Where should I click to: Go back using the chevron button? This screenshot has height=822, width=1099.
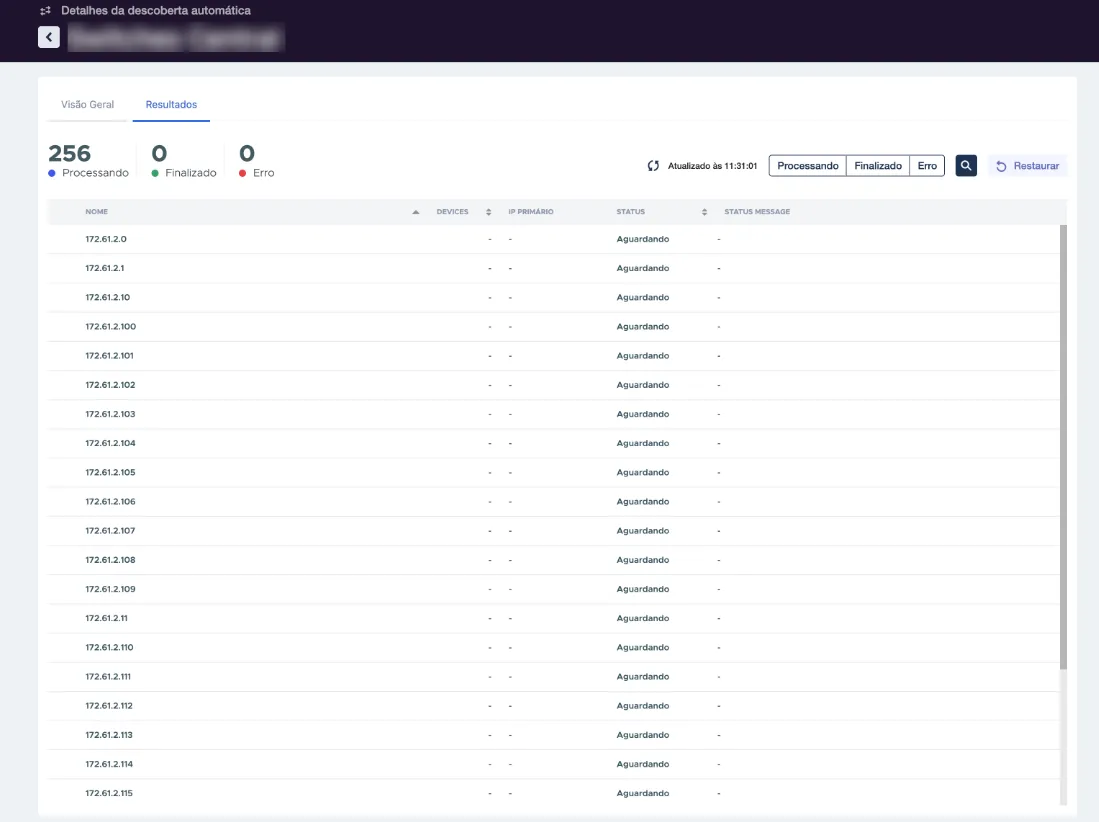[48, 37]
